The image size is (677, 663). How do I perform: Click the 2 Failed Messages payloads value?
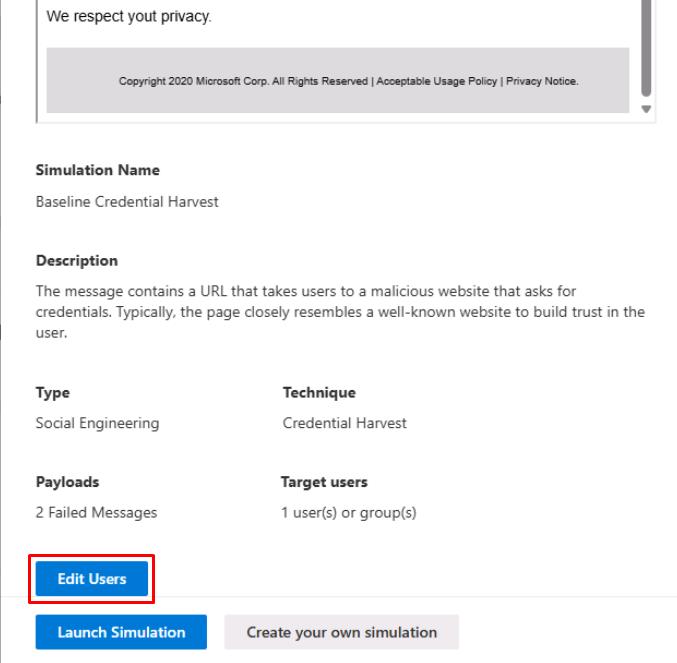click(96, 513)
